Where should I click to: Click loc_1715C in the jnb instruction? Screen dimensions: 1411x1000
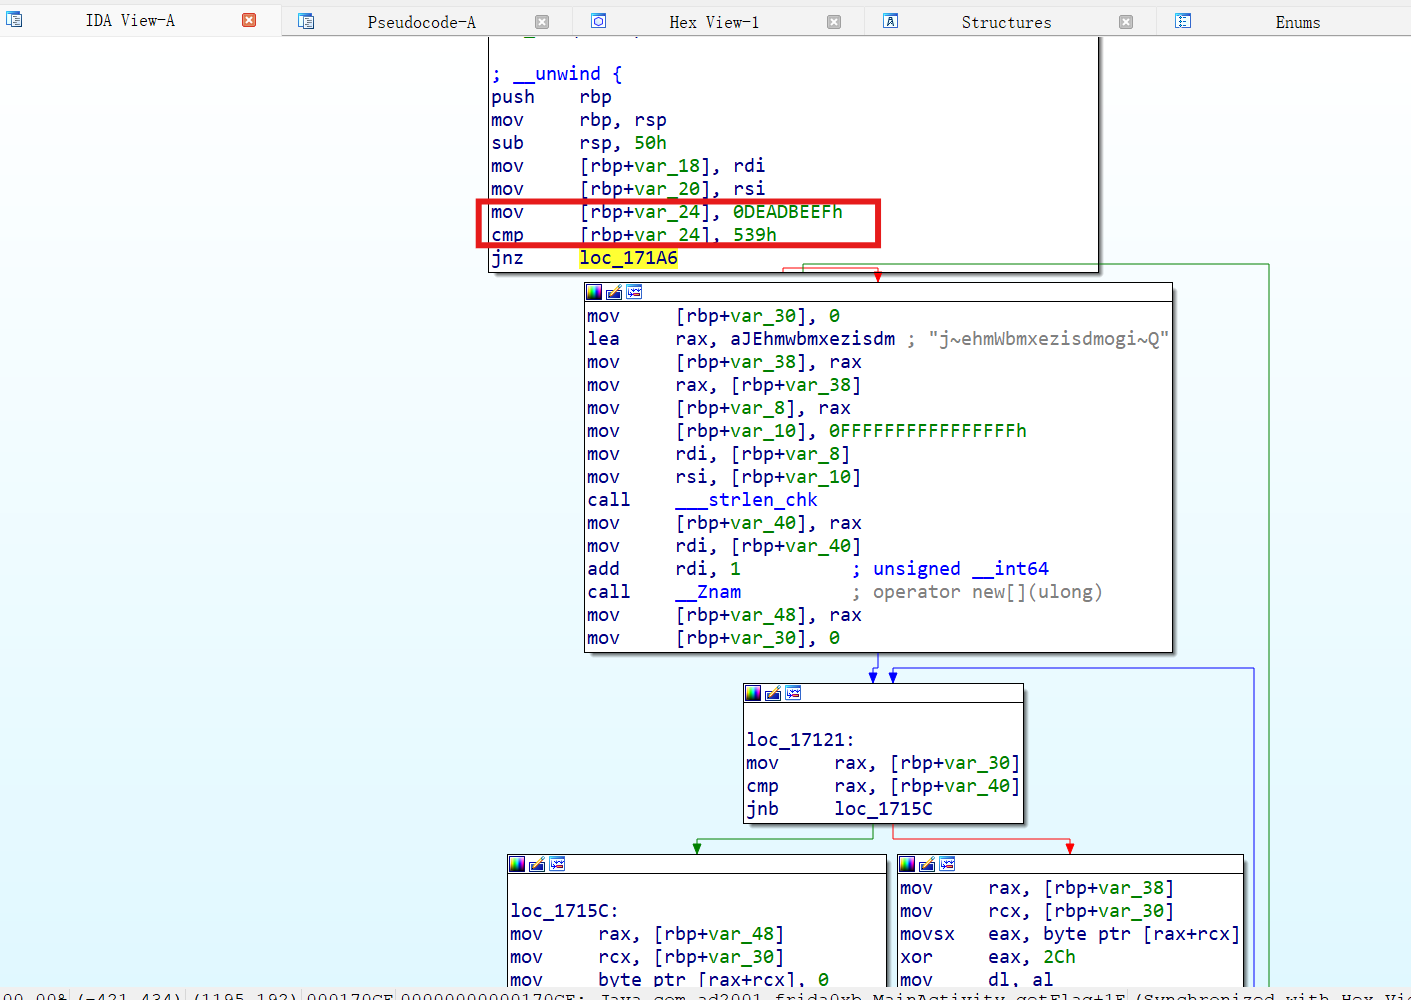(x=883, y=809)
